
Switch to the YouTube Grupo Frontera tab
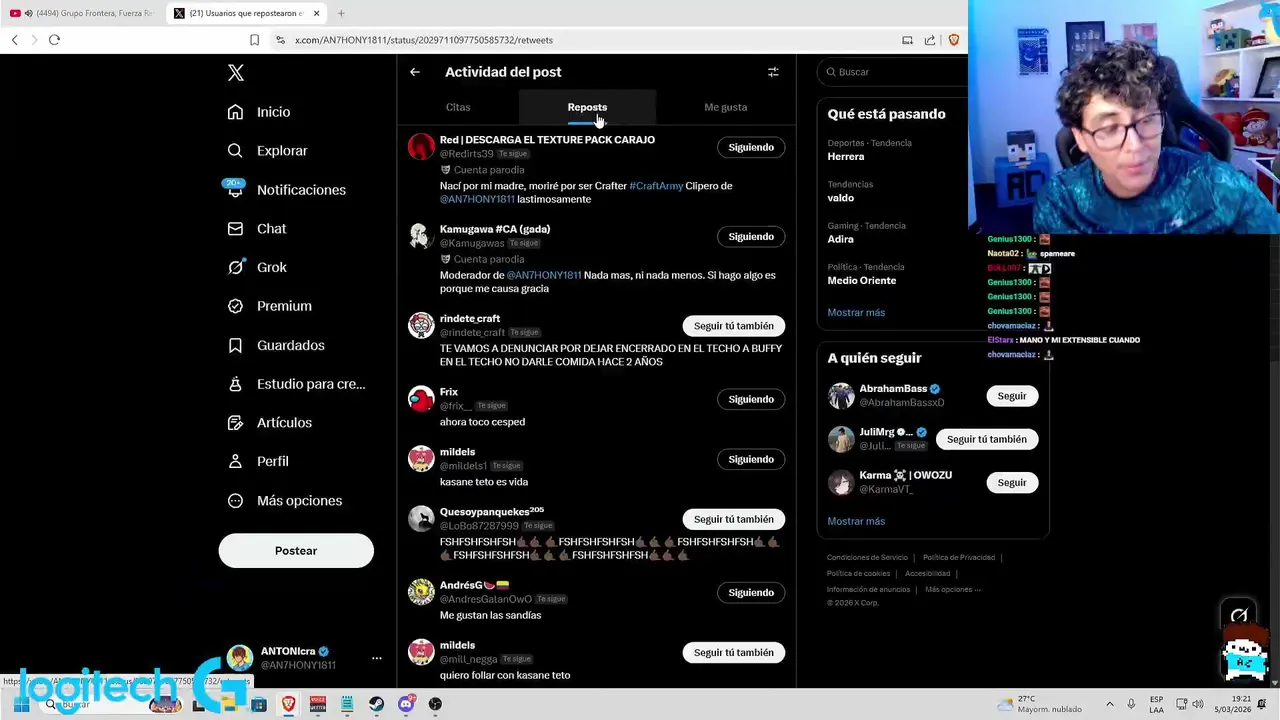tap(84, 13)
